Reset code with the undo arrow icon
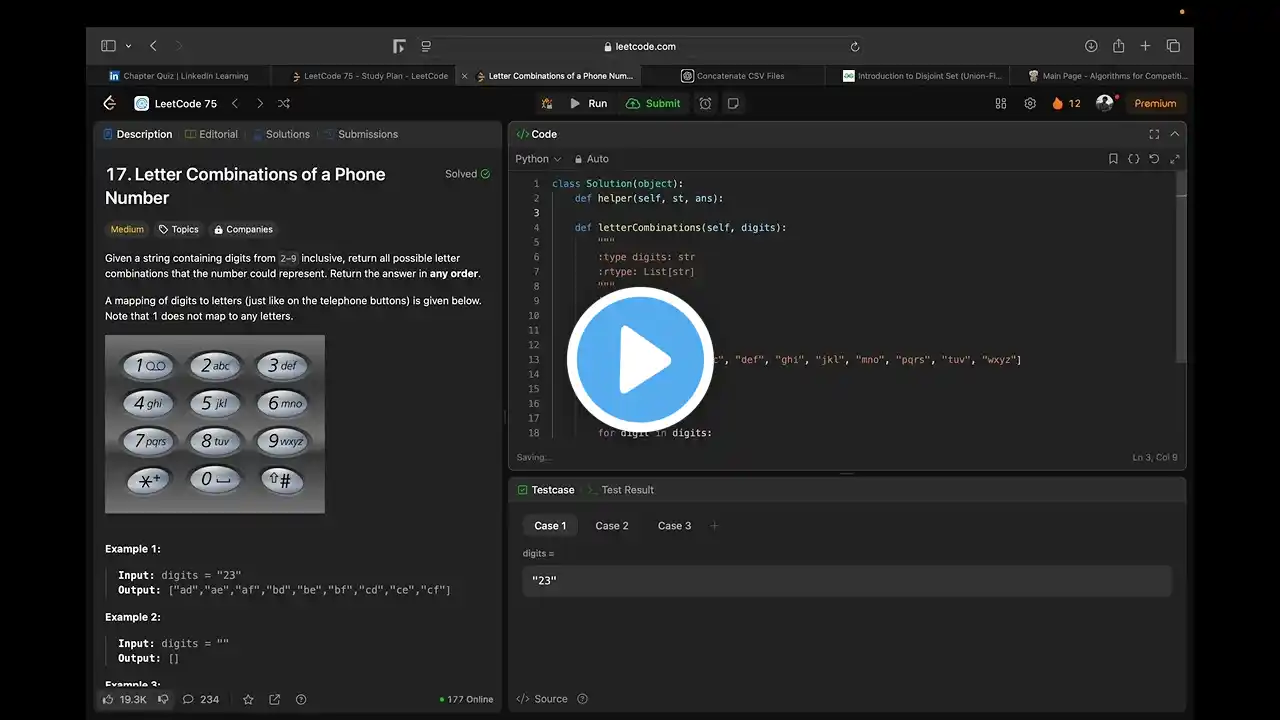The width and height of the screenshot is (1280, 720). click(1154, 159)
